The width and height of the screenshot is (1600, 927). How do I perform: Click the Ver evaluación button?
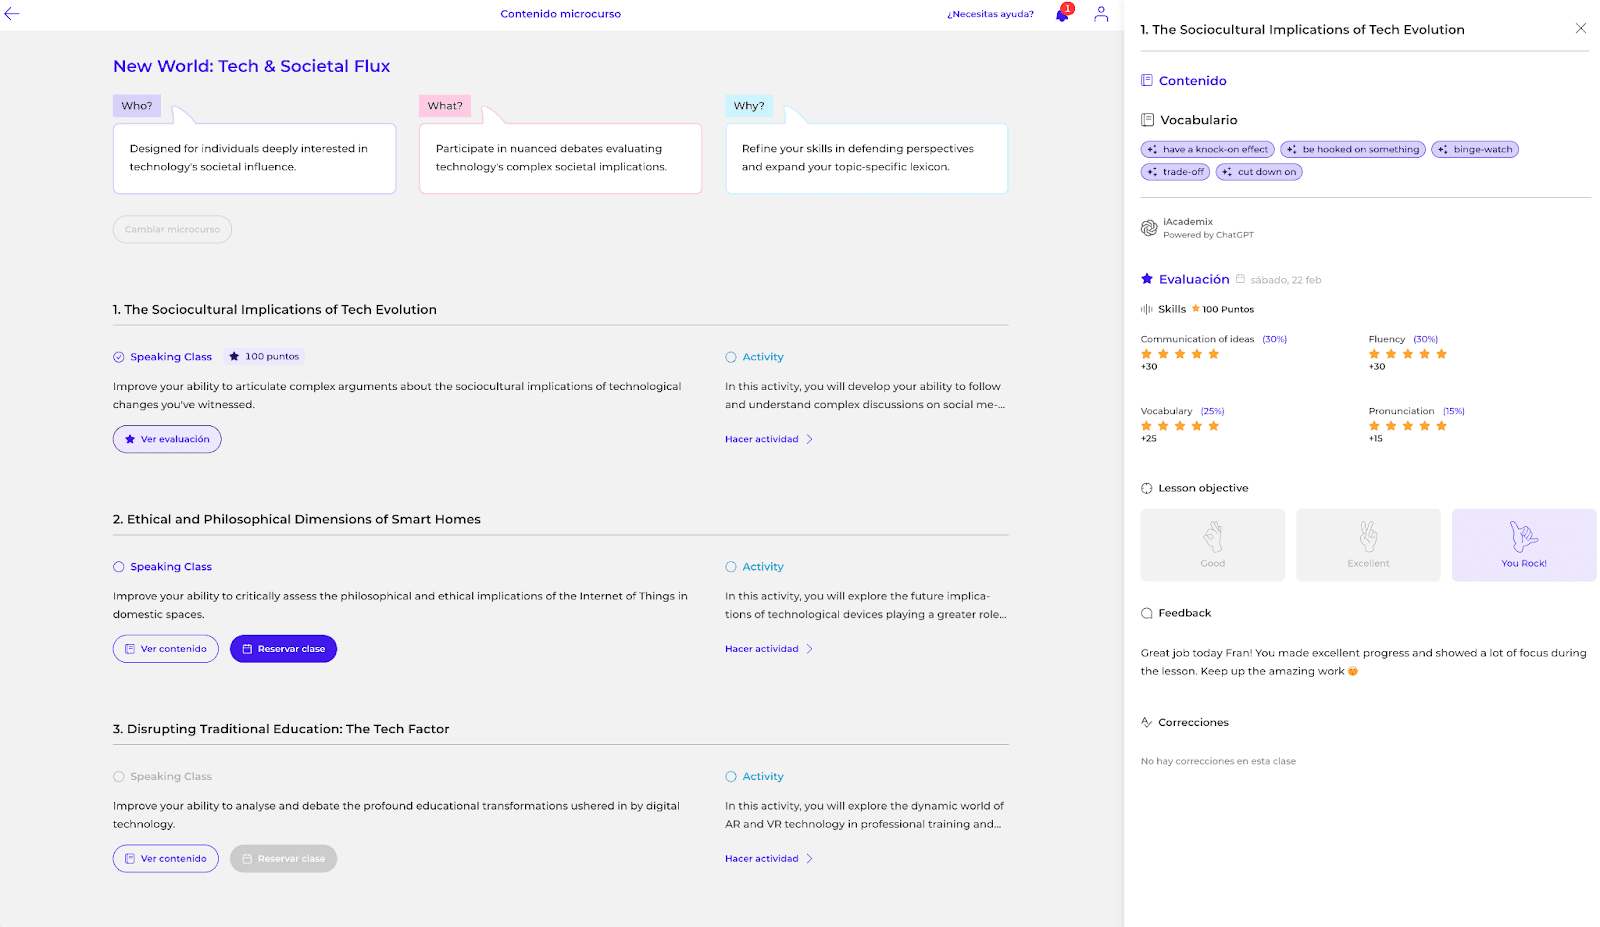[x=167, y=439]
